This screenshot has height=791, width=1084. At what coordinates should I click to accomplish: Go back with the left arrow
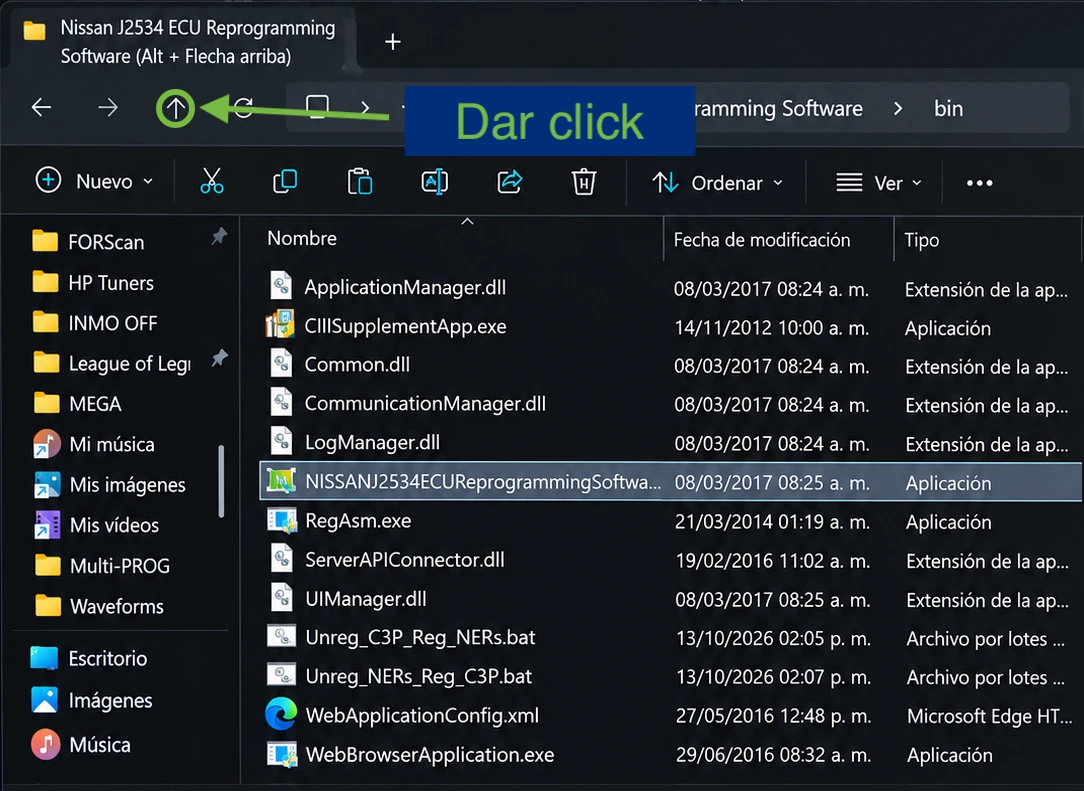41,107
